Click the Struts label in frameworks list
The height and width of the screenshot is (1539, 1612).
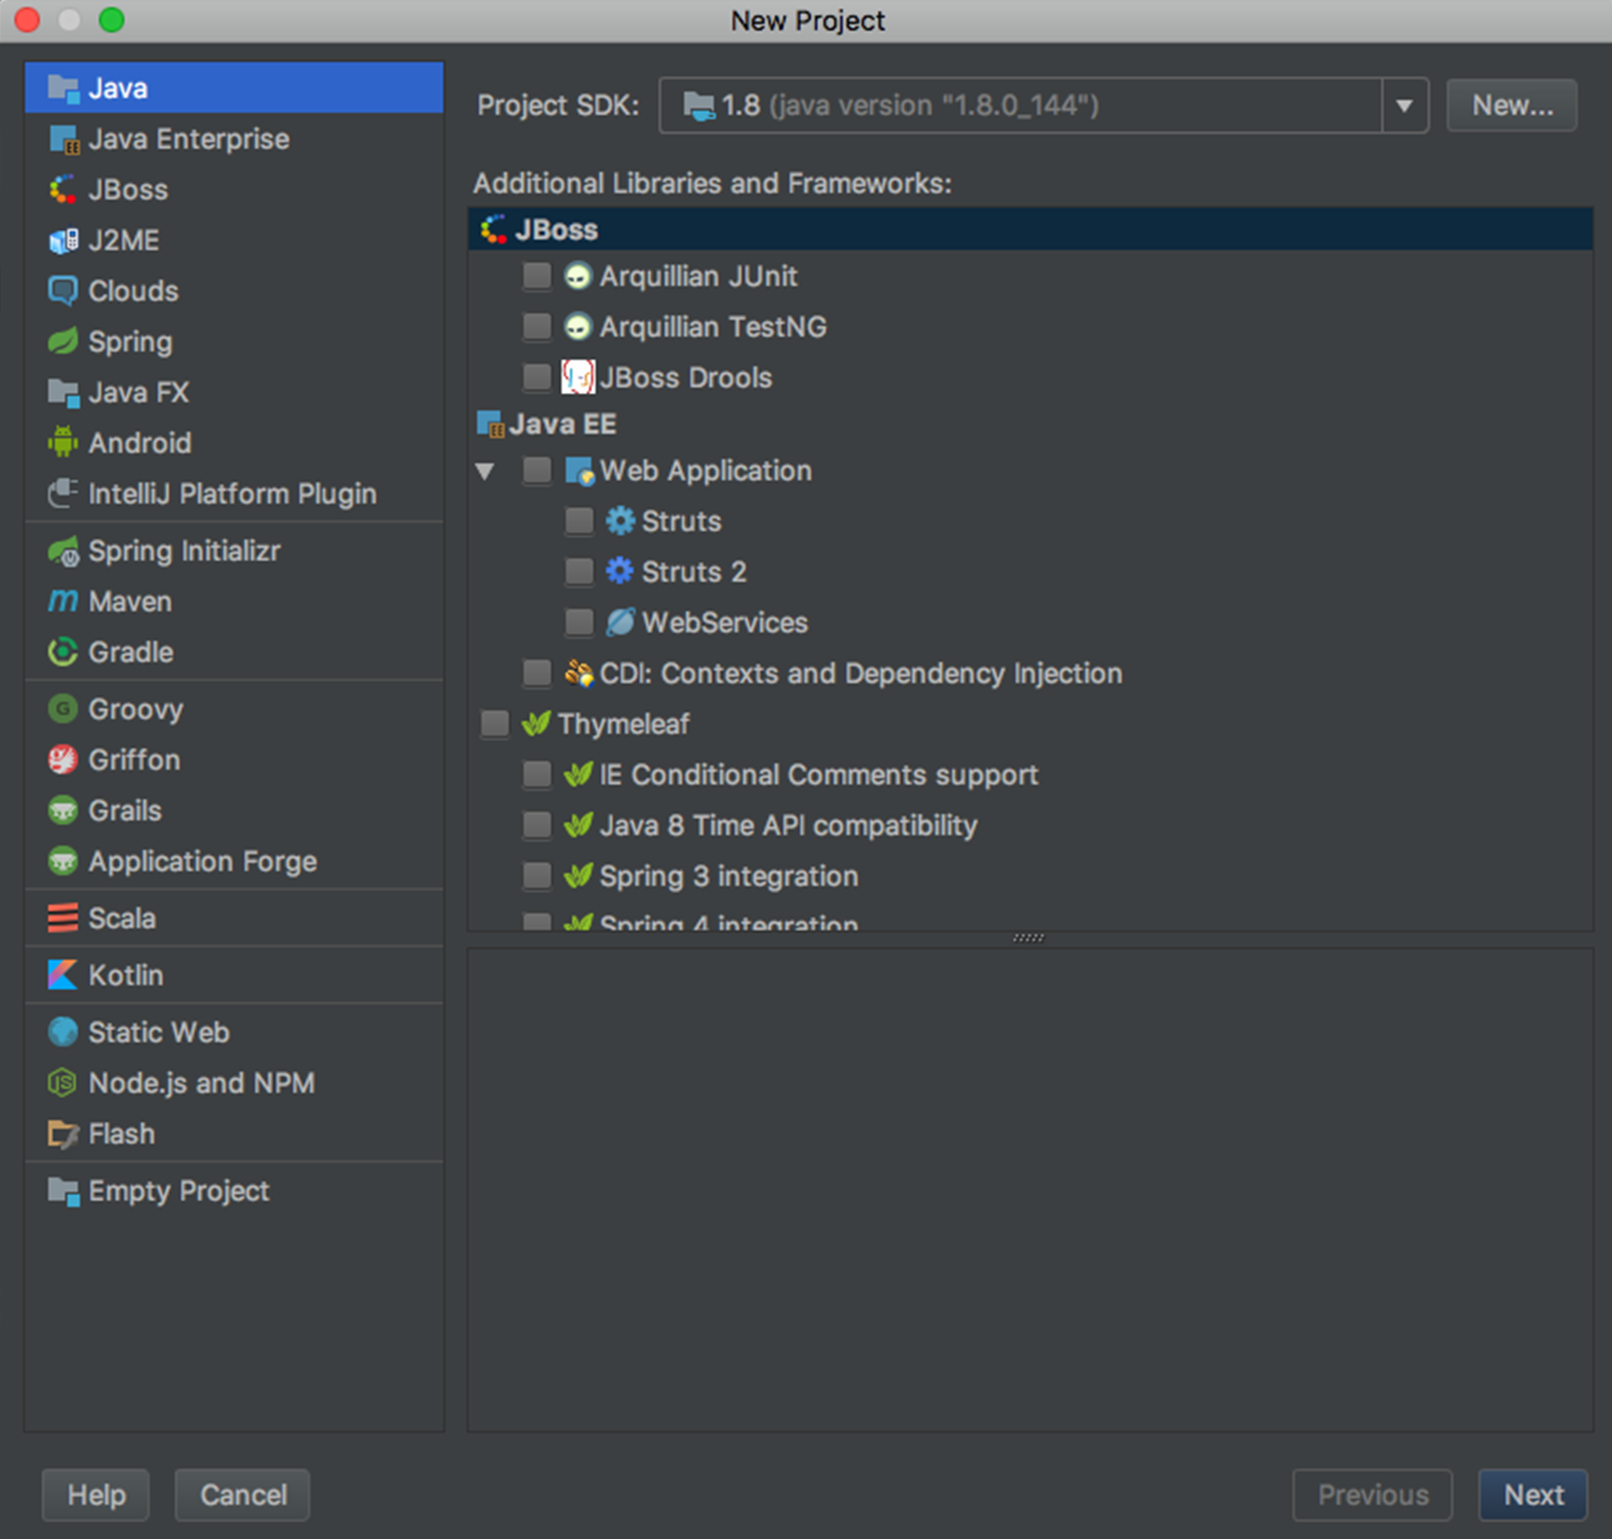[x=681, y=521]
